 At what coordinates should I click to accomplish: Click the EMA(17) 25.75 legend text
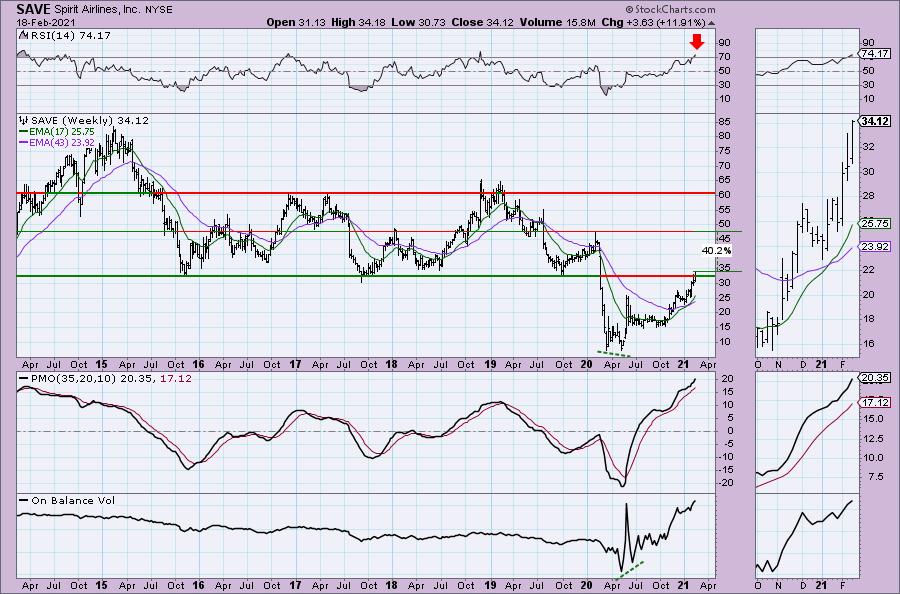click(x=62, y=131)
